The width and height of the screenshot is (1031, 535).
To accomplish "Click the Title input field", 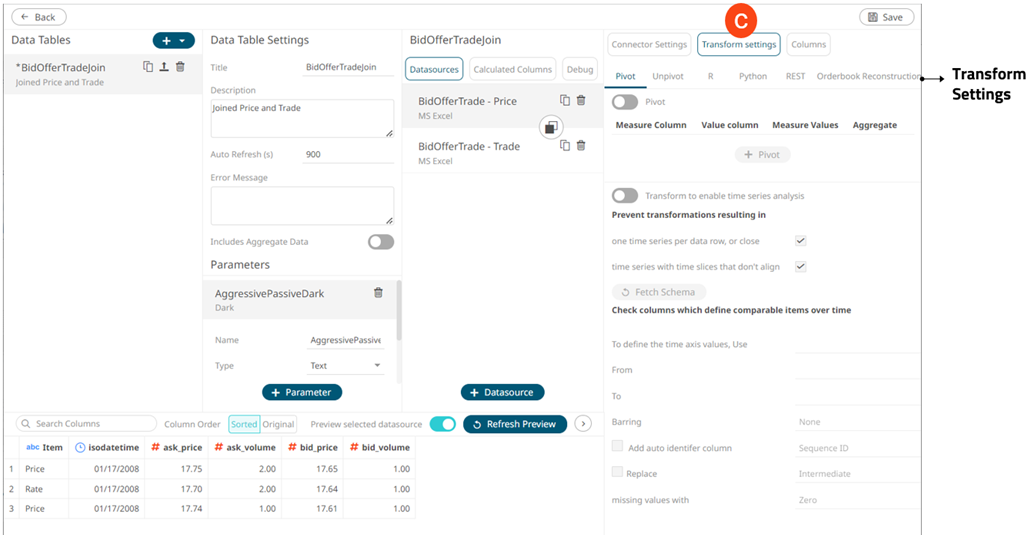I will [x=348, y=67].
